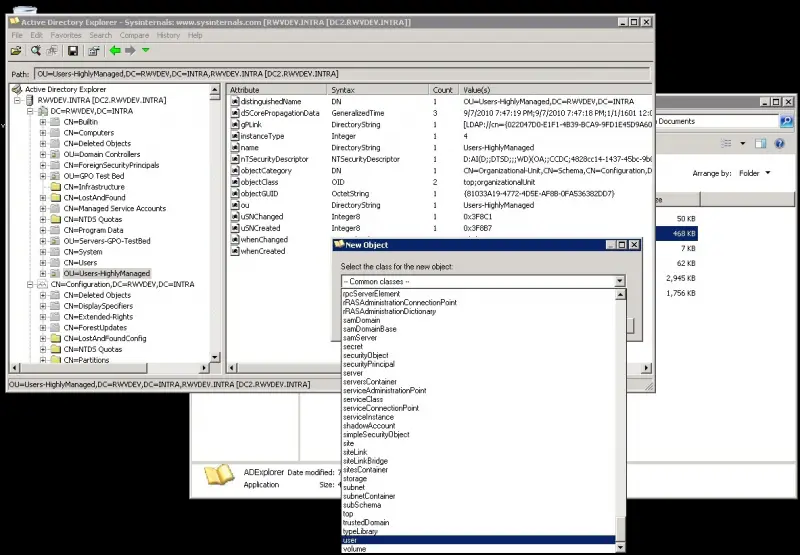Click the tree pane scroll up arrow
The image size is (800, 555).
point(215,90)
